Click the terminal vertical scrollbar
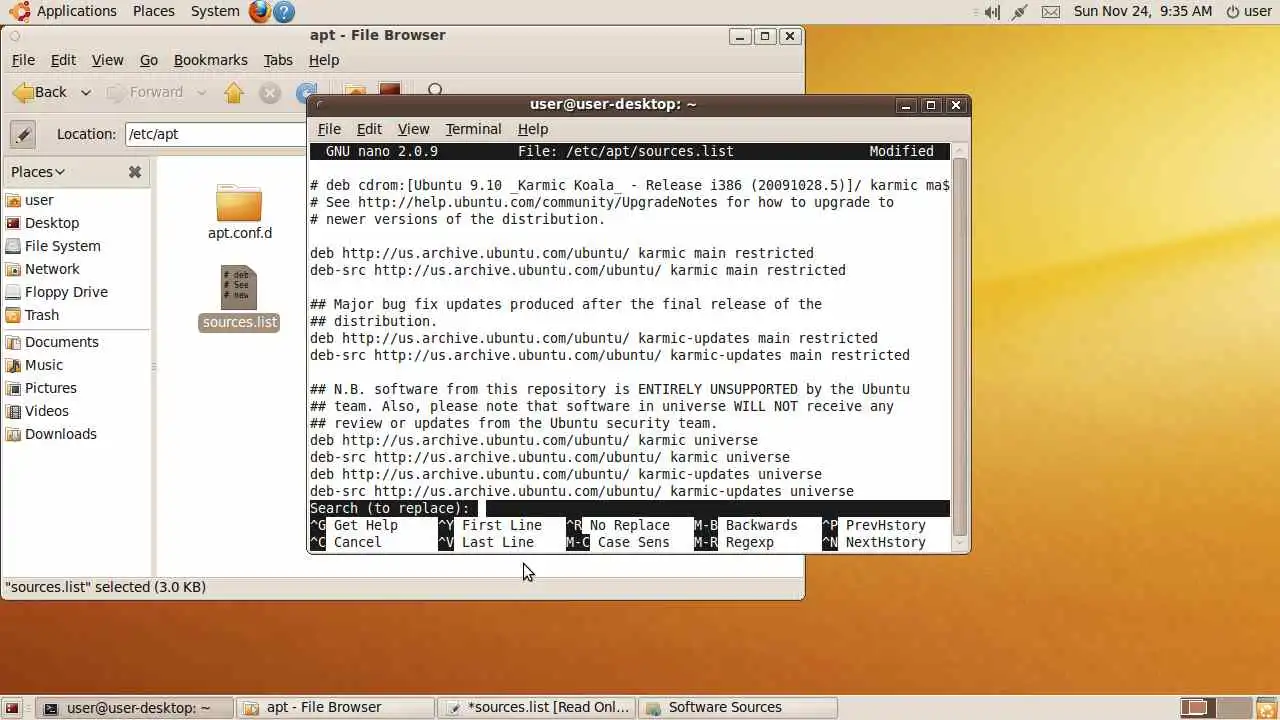 pyautogui.click(x=960, y=346)
